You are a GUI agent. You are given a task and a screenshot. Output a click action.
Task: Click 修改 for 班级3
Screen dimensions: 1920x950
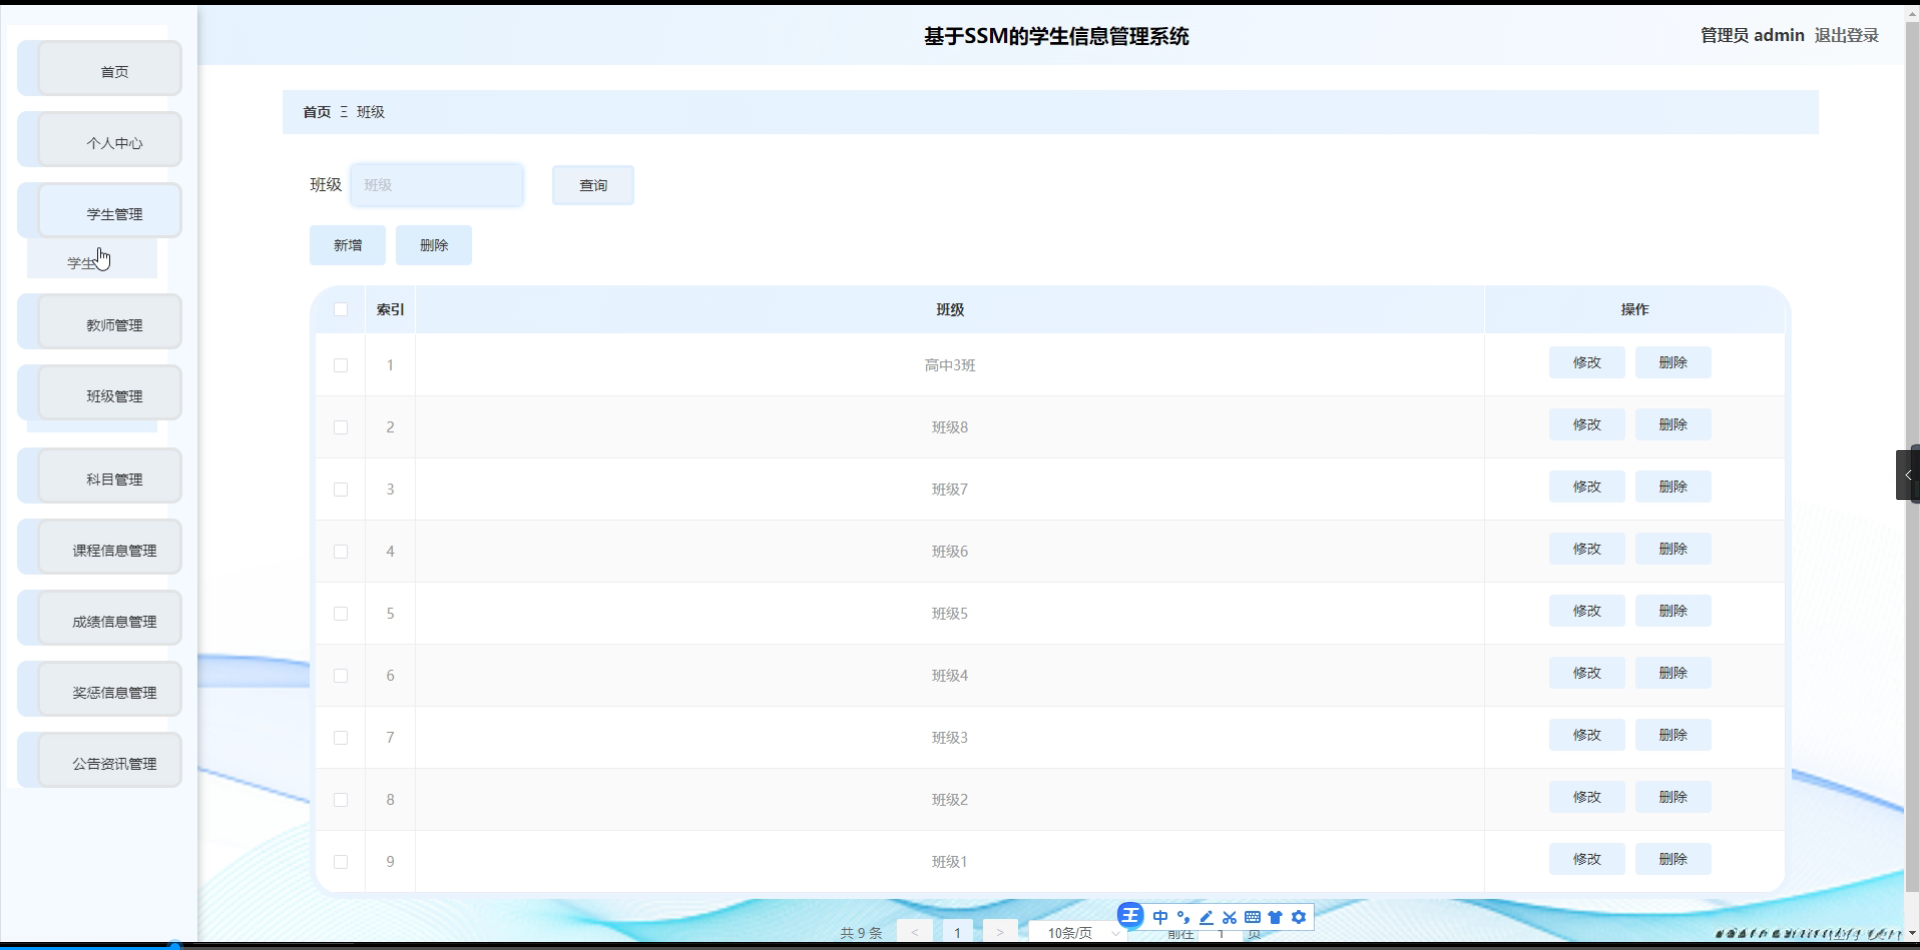1587,734
